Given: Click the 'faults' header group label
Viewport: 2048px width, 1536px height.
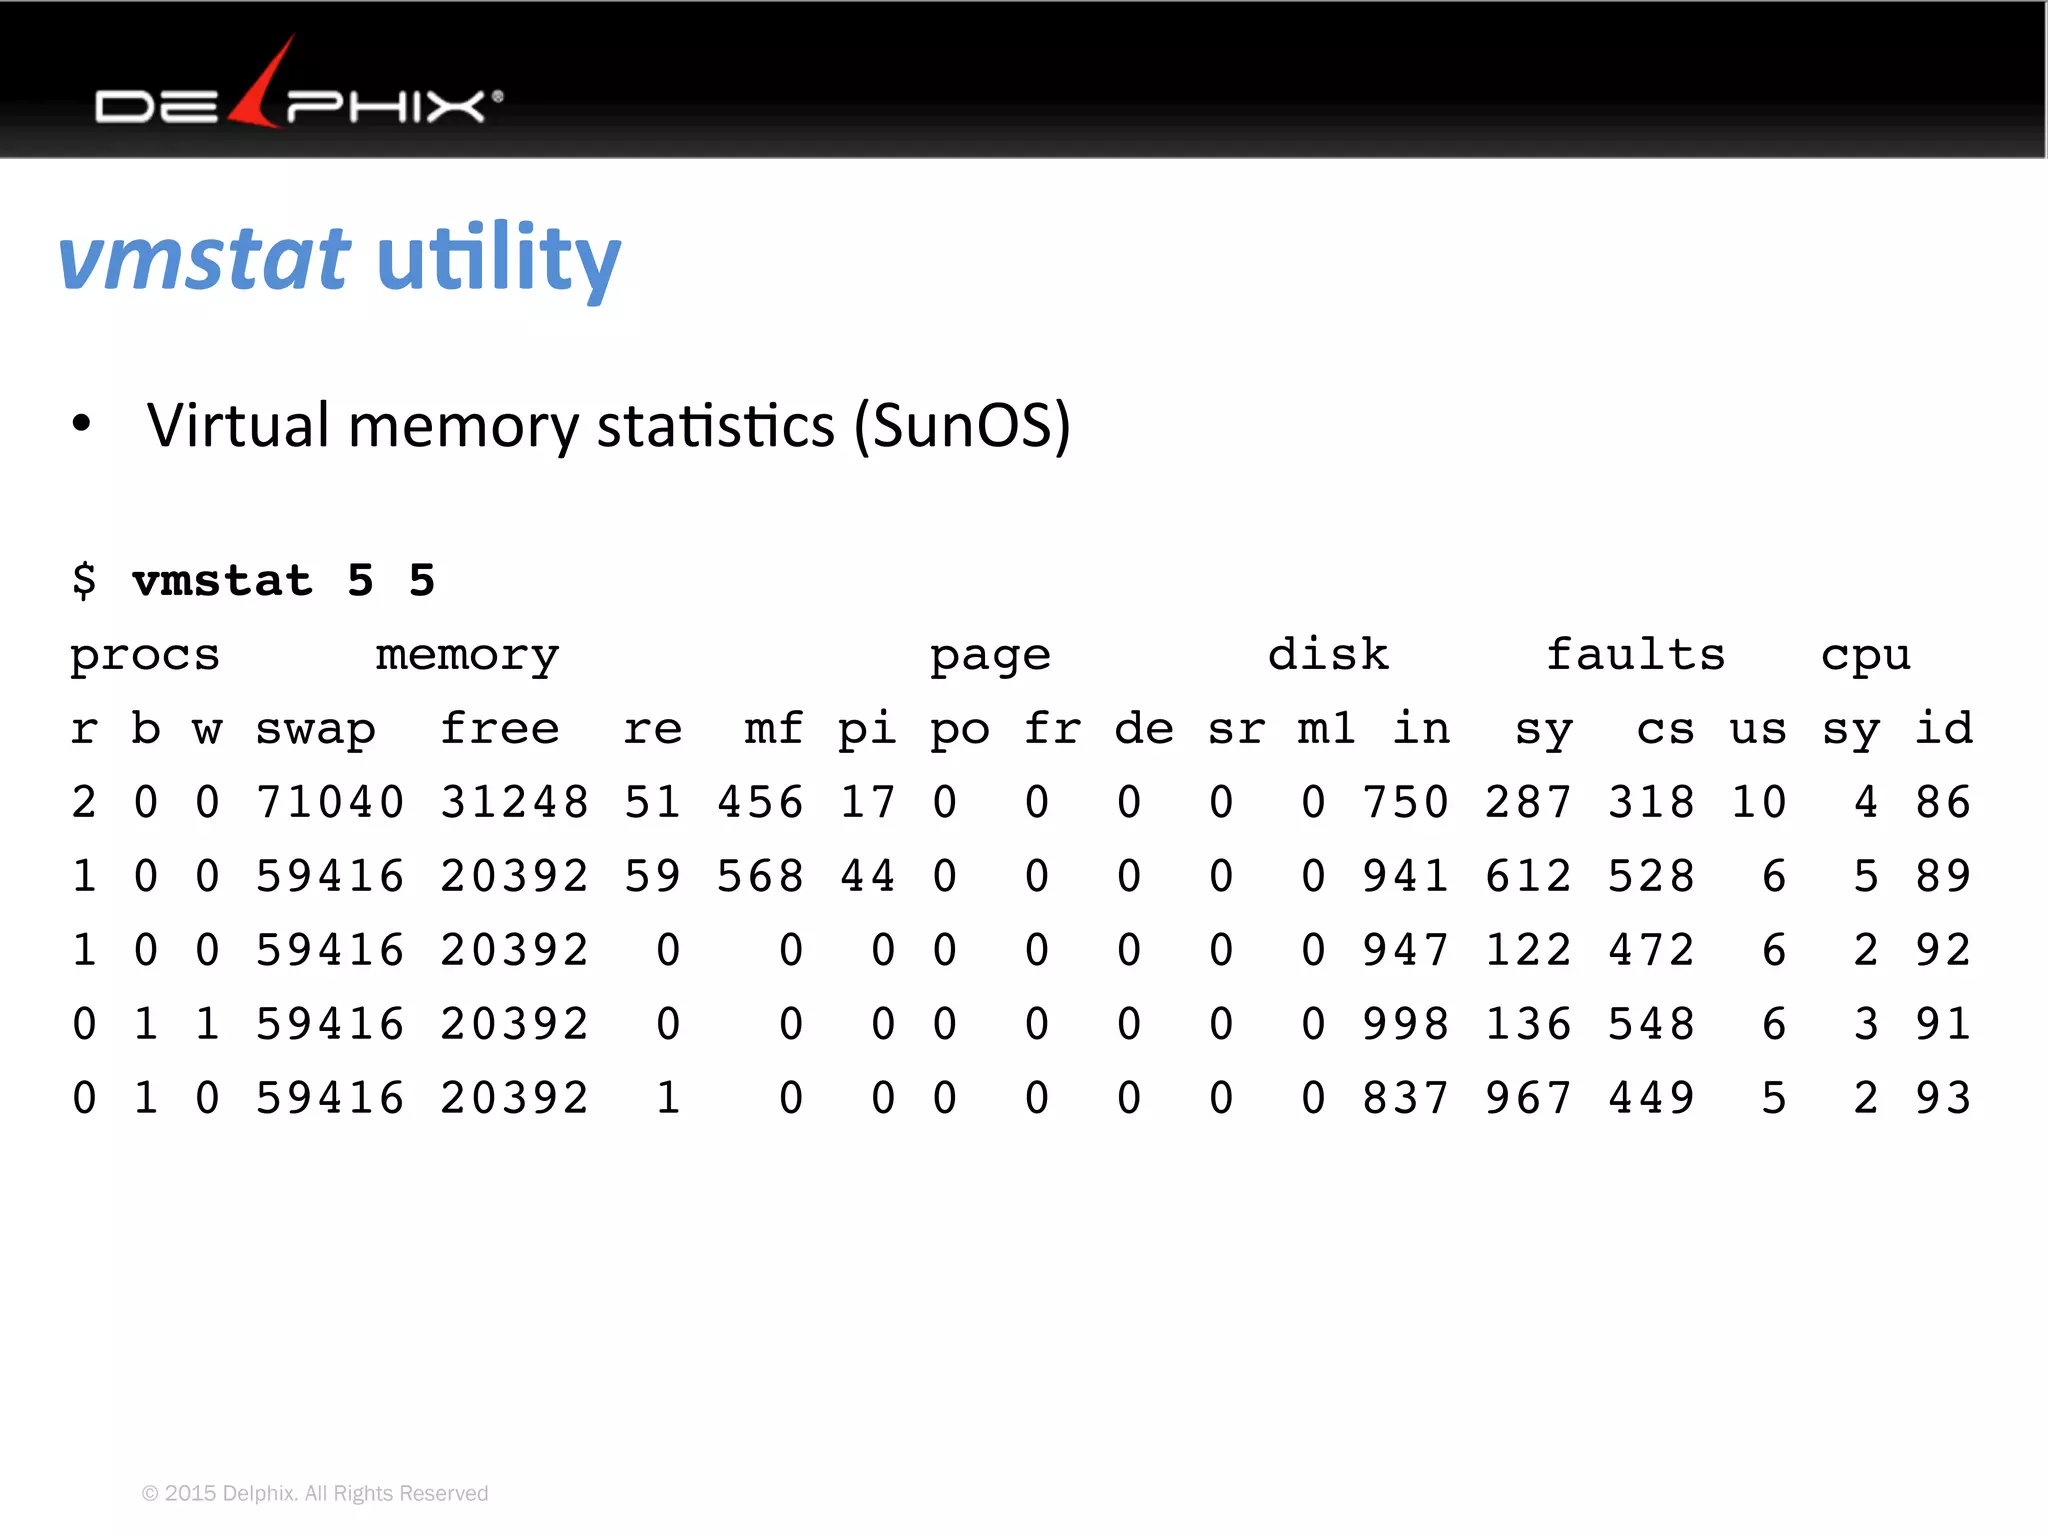Looking at the screenshot, I should click(x=1635, y=654).
